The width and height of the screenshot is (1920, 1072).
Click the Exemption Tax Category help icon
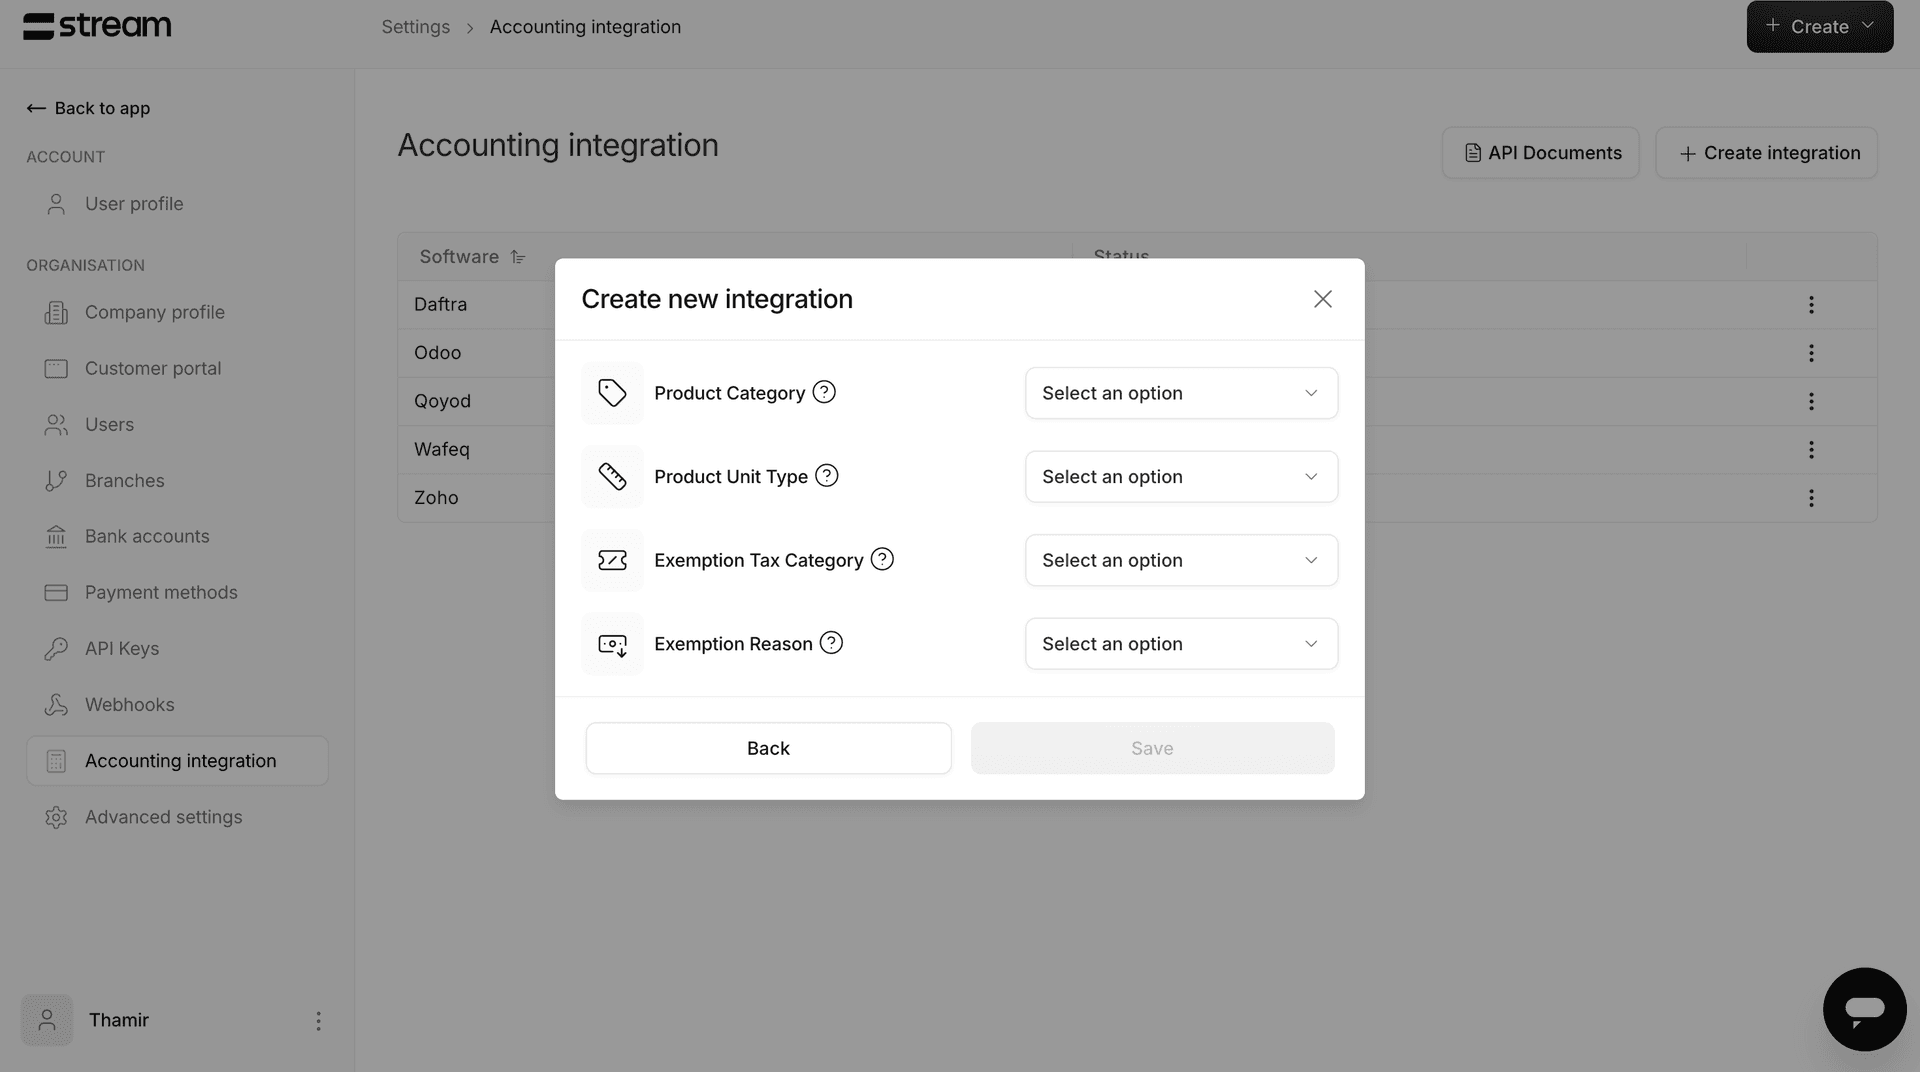(882, 559)
